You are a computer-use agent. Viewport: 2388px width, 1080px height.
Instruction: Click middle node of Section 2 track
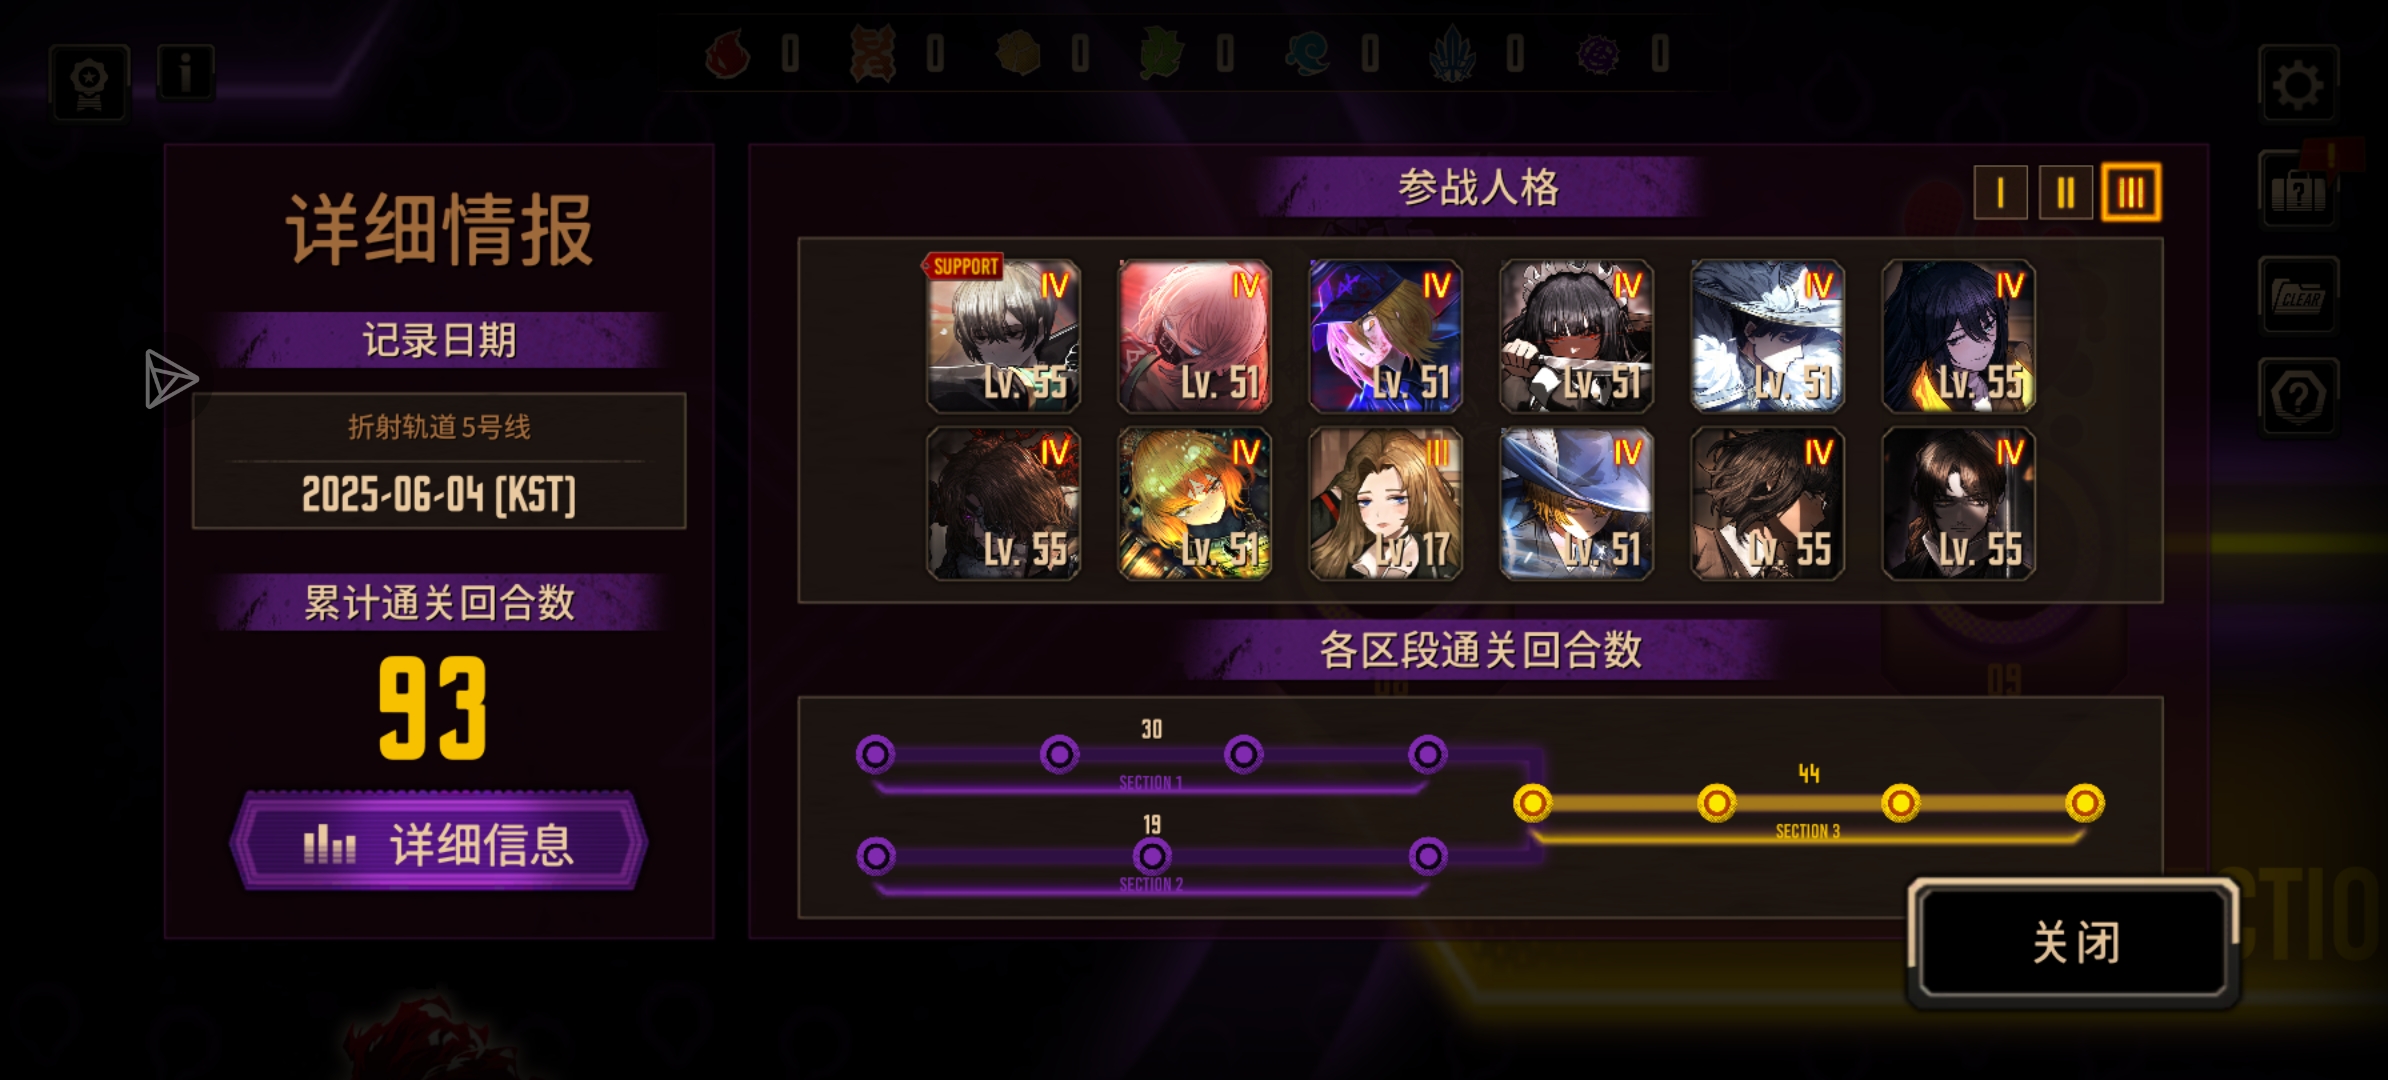1152,856
